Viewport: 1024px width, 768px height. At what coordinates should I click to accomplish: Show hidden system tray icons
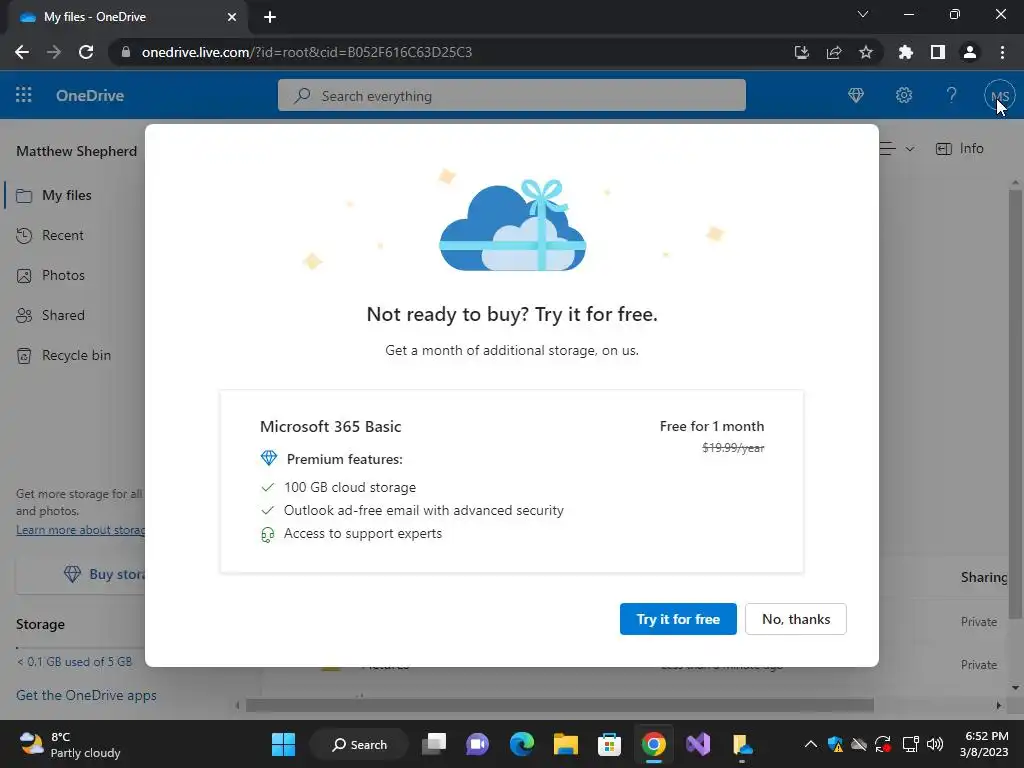pos(810,744)
